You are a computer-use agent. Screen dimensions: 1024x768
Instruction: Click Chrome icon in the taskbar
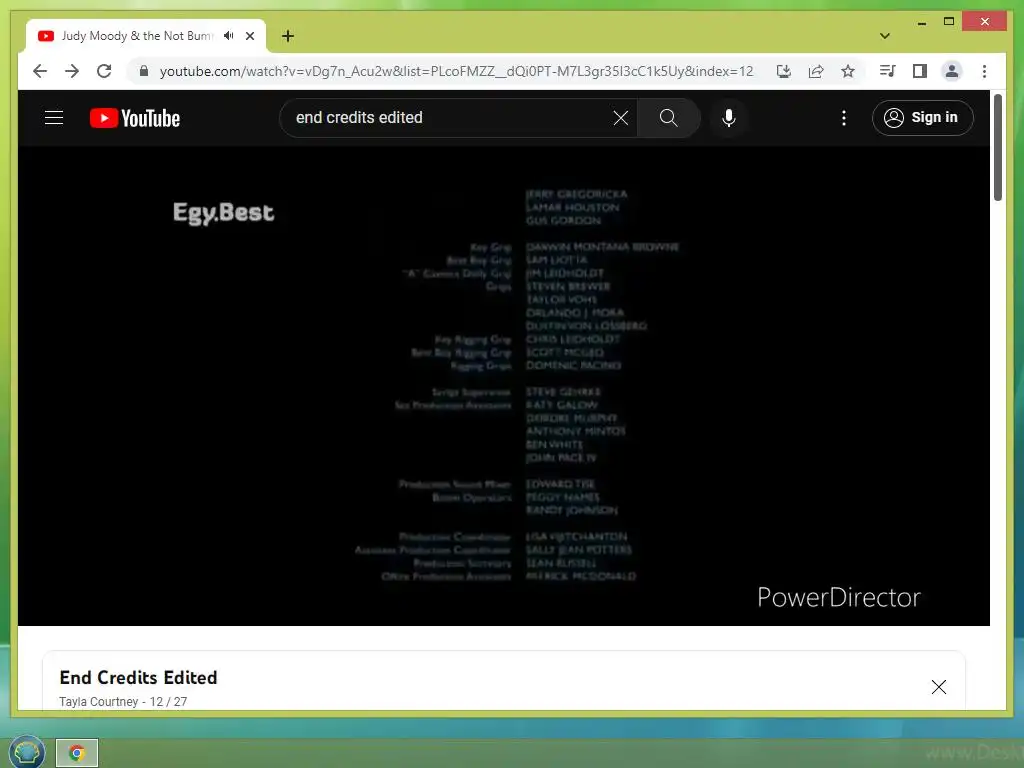pyautogui.click(x=77, y=753)
